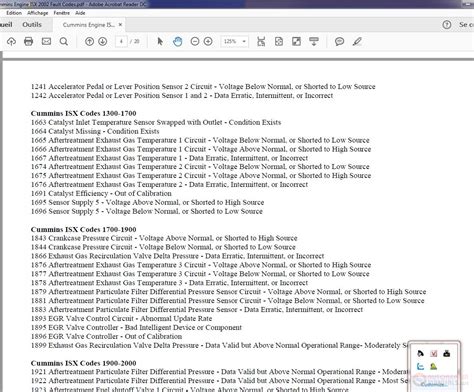Go to previous page arrow
474x392 pixels.
coord(89,41)
